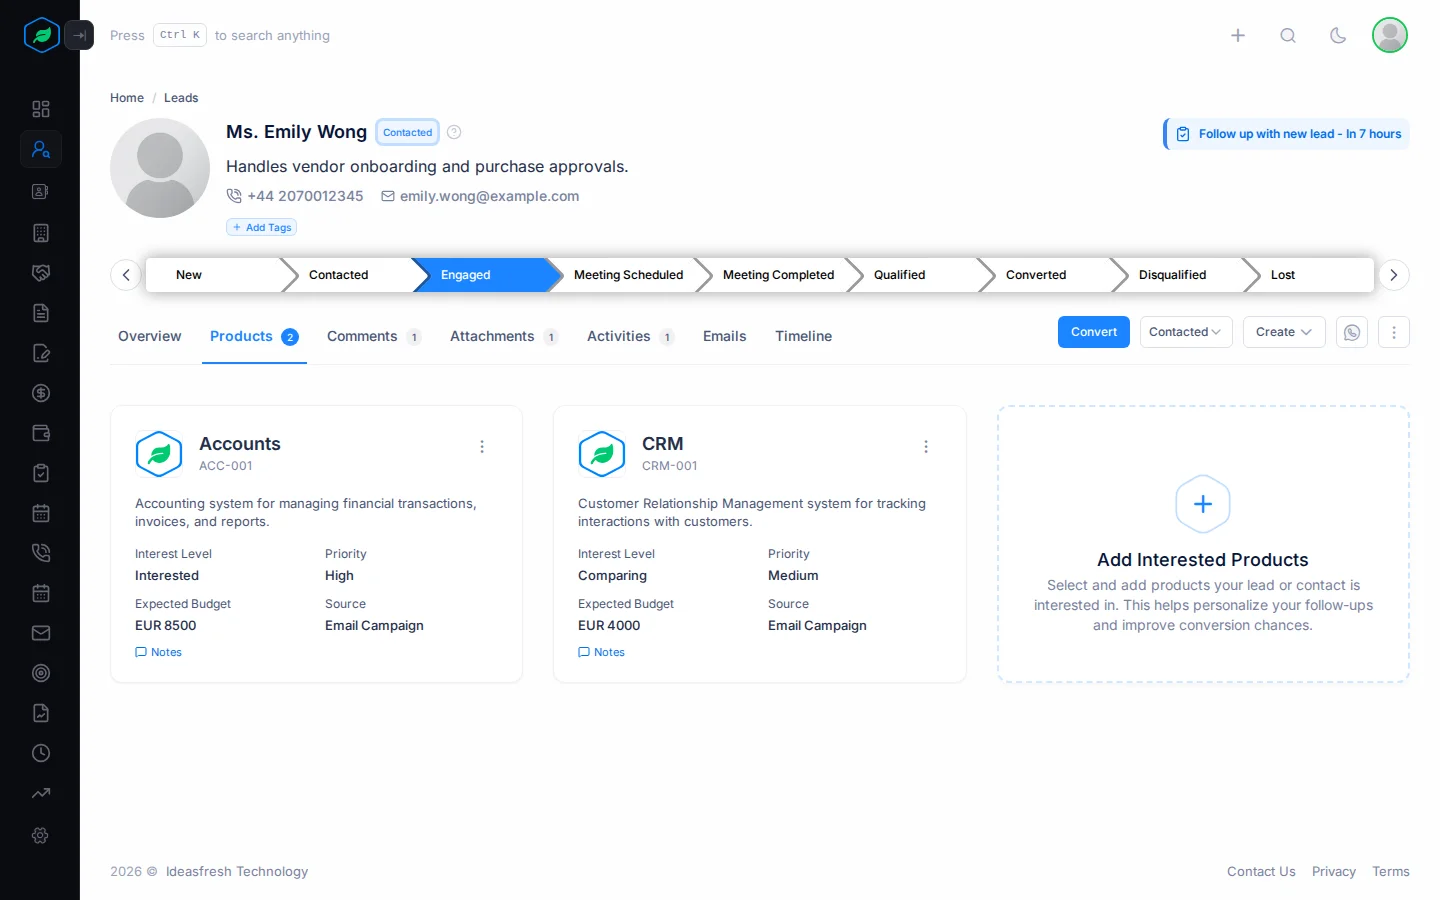
Task: Click the help icon beside Contacted badge
Action: [454, 132]
